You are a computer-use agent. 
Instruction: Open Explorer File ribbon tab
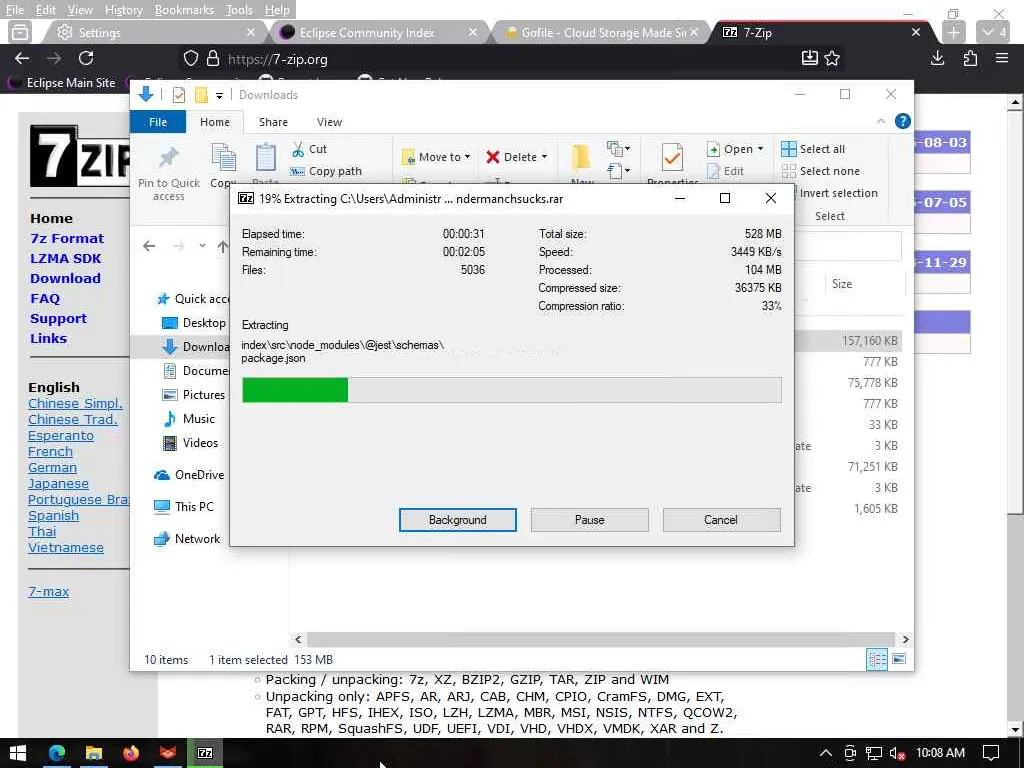(x=158, y=122)
